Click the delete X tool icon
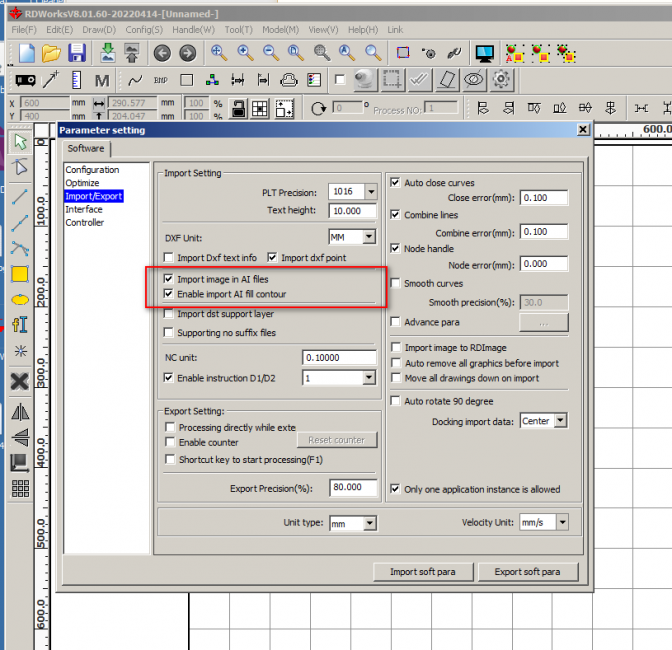 click(x=19, y=381)
